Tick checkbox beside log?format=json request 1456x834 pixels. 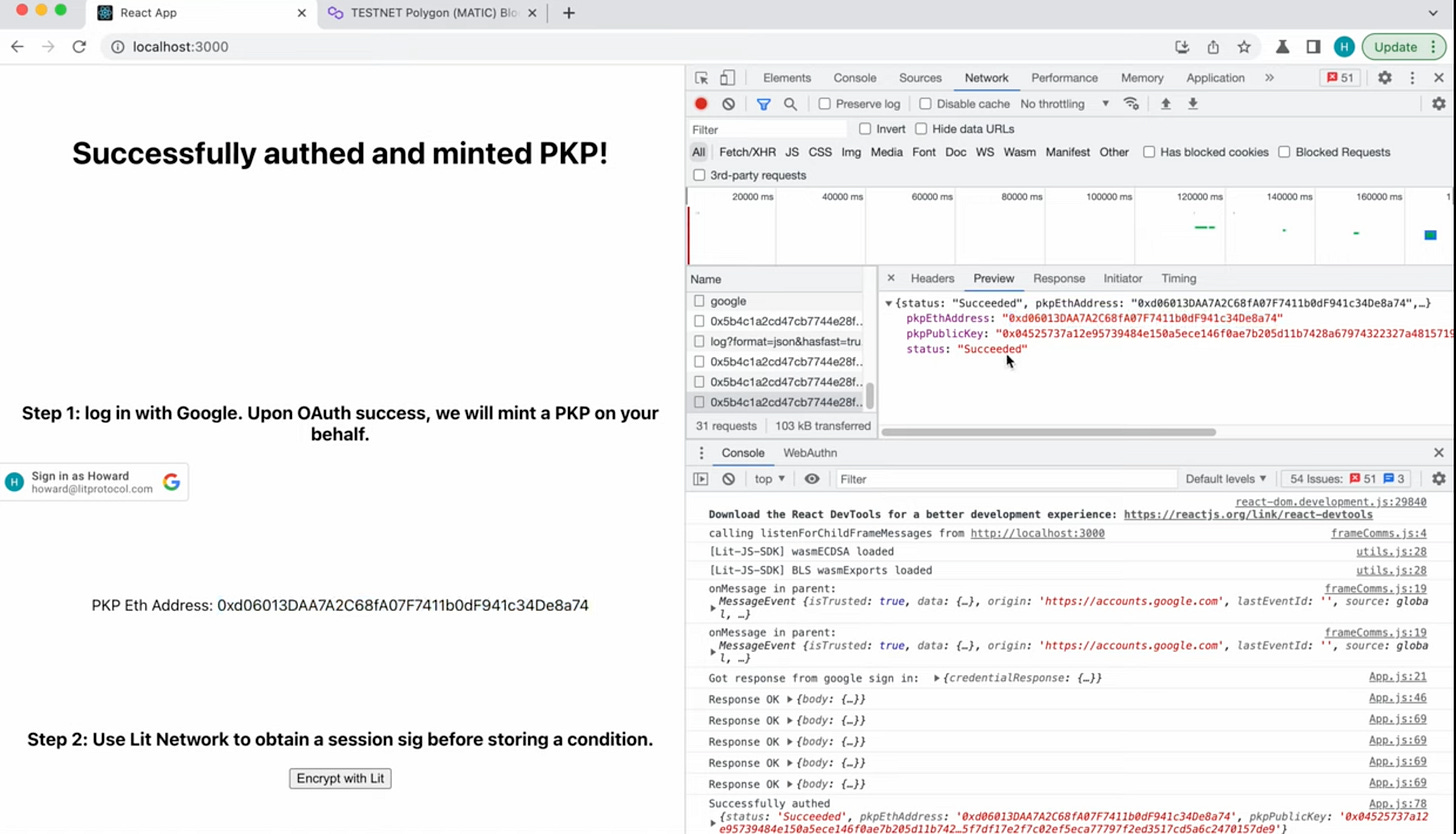699,342
